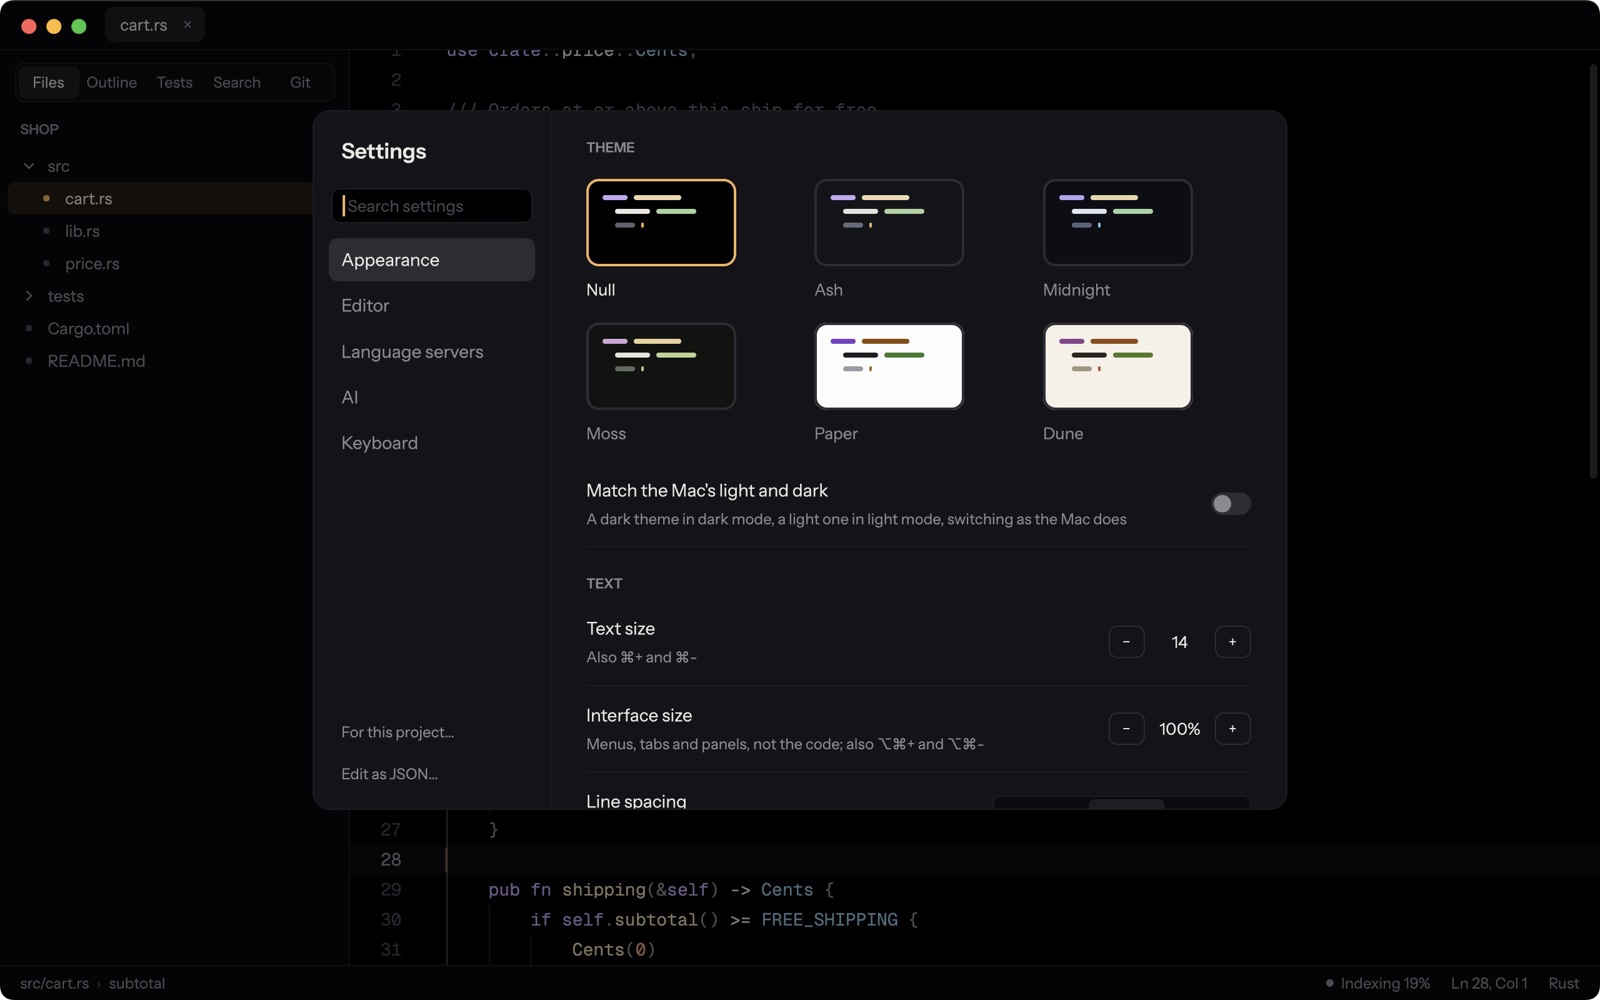Image resolution: width=1600 pixels, height=1000 pixels.
Task: Click the For this project… link
Action: [397, 732]
